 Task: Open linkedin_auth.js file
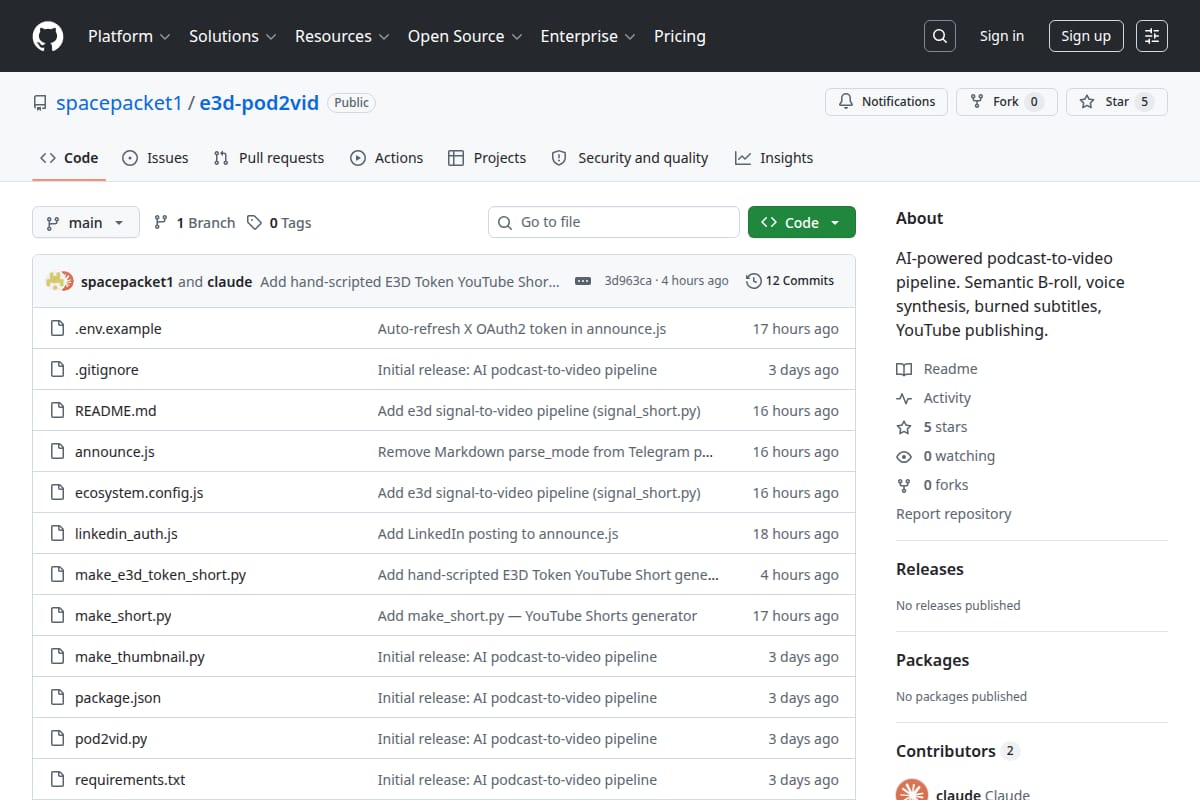126,534
